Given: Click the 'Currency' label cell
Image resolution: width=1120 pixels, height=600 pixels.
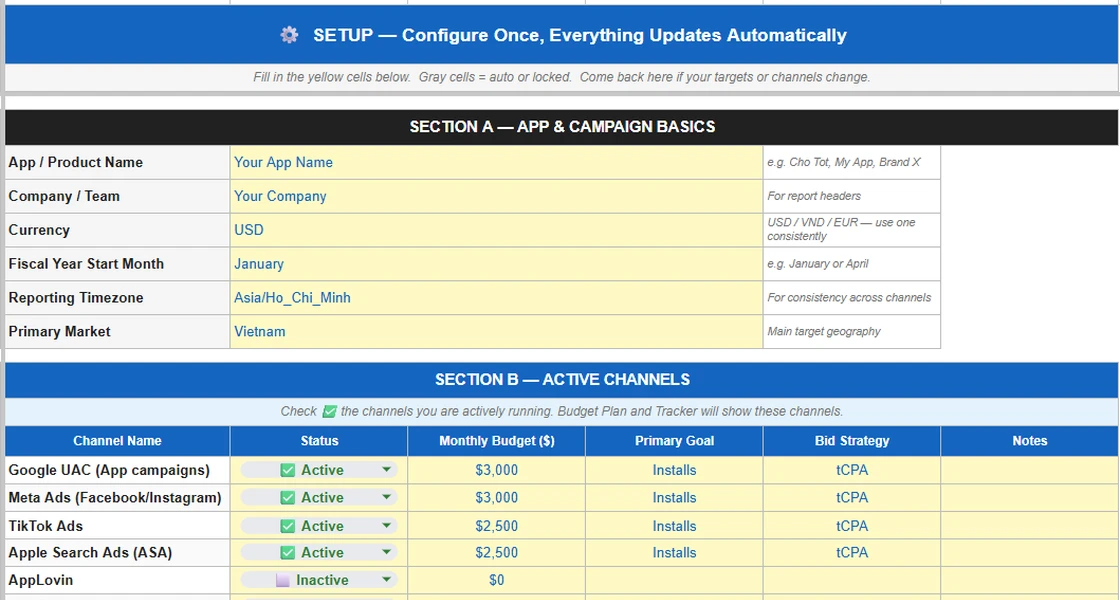Looking at the screenshot, I should [117, 230].
